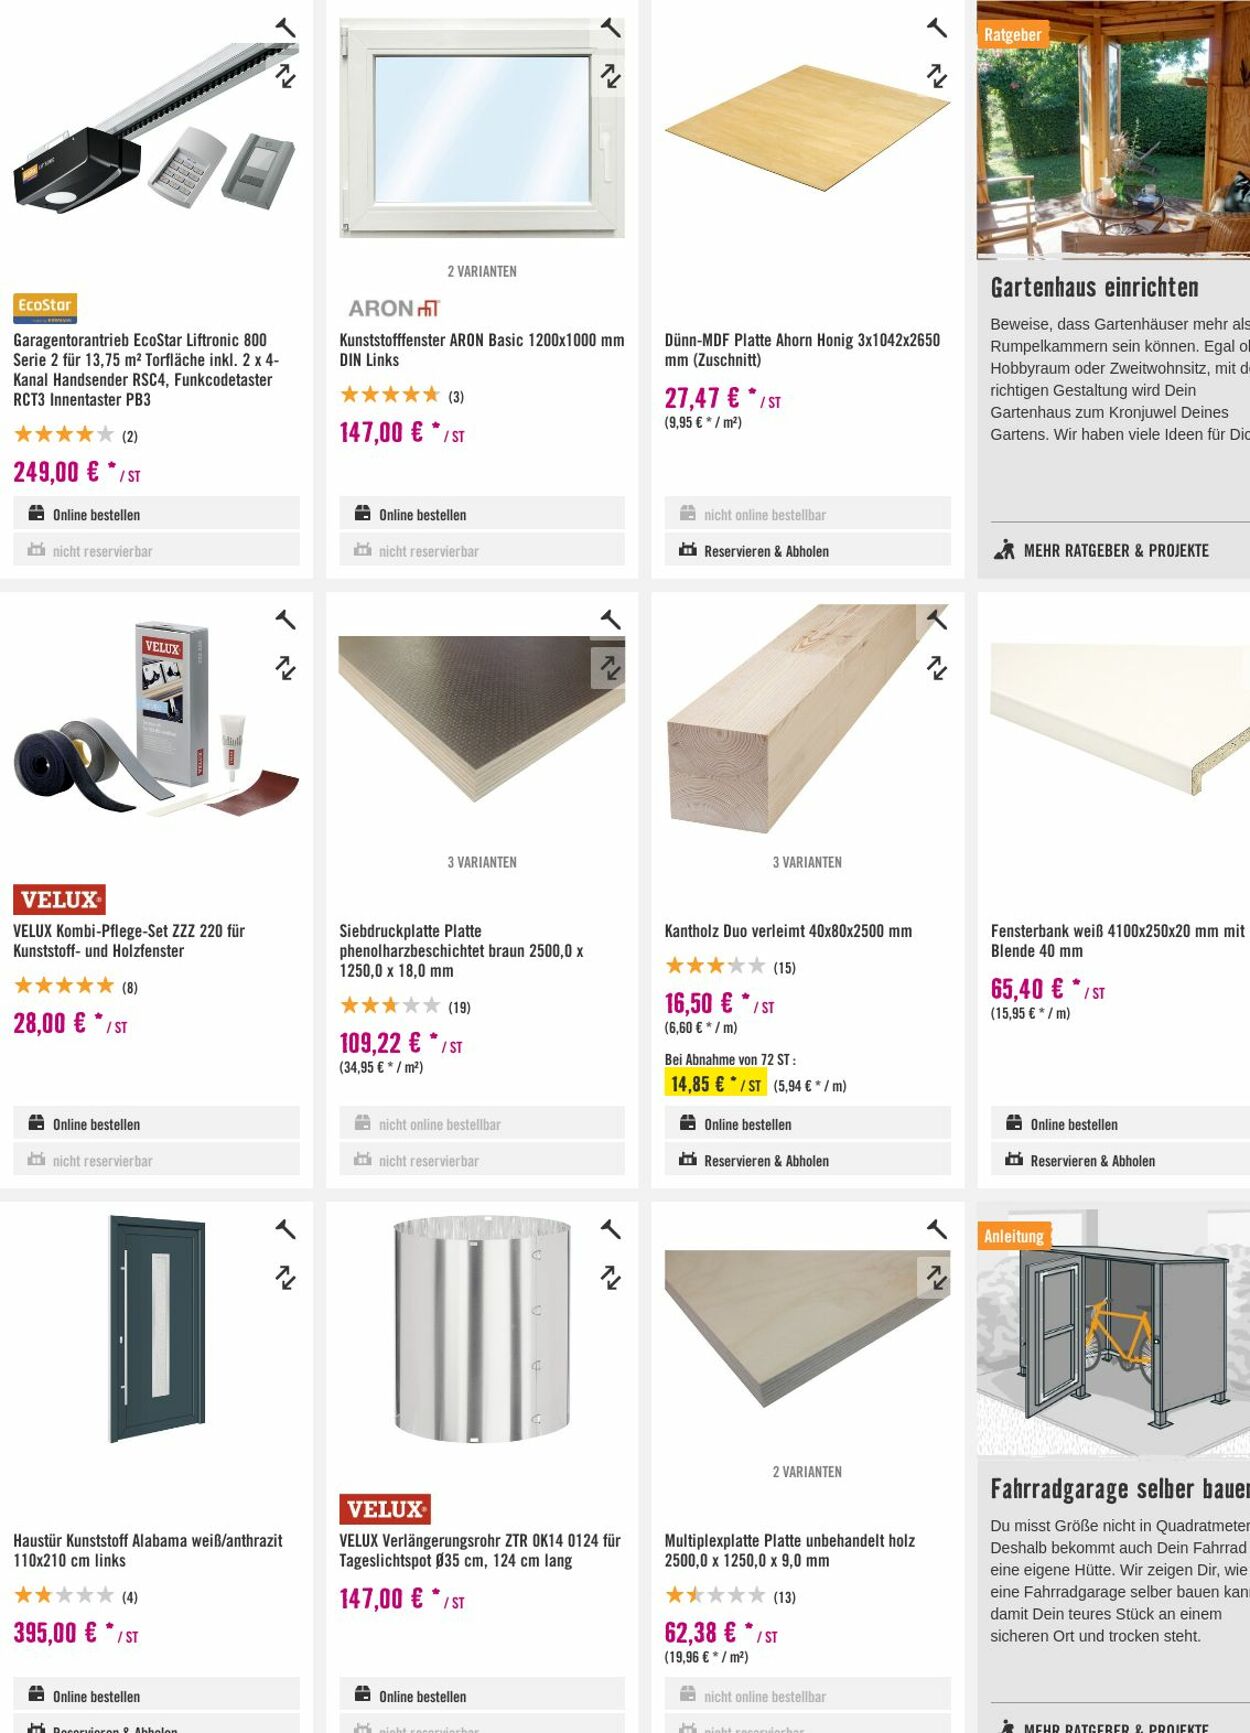Click the package icon beside Online bestellen
Image resolution: width=1250 pixels, height=1733 pixels.
pyautogui.click(x=37, y=512)
